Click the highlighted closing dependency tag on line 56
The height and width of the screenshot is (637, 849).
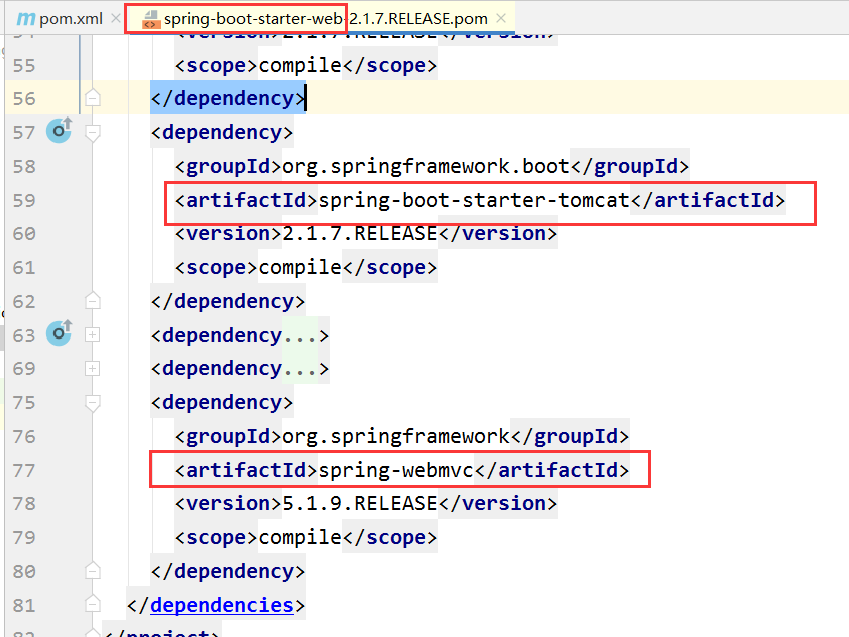(x=228, y=98)
